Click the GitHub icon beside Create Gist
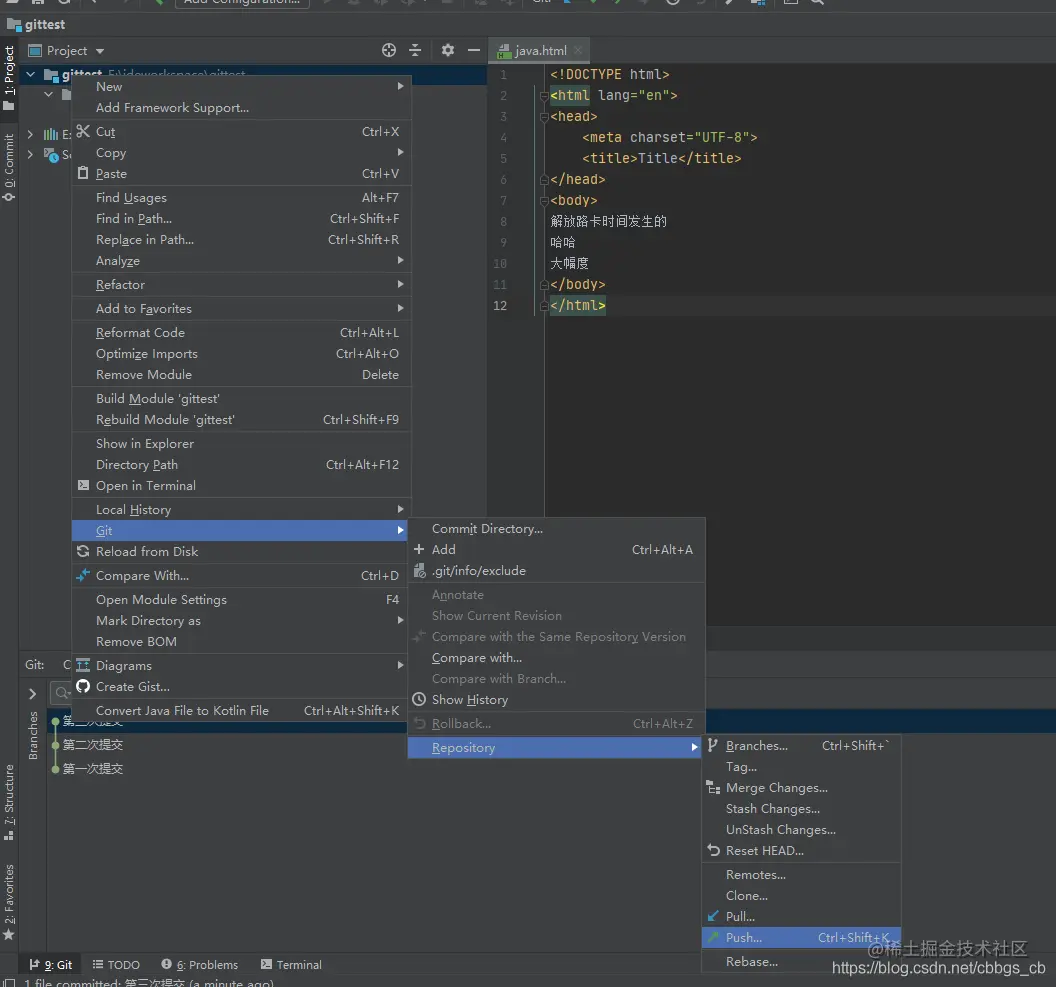The image size is (1056, 987). pyautogui.click(x=83, y=686)
